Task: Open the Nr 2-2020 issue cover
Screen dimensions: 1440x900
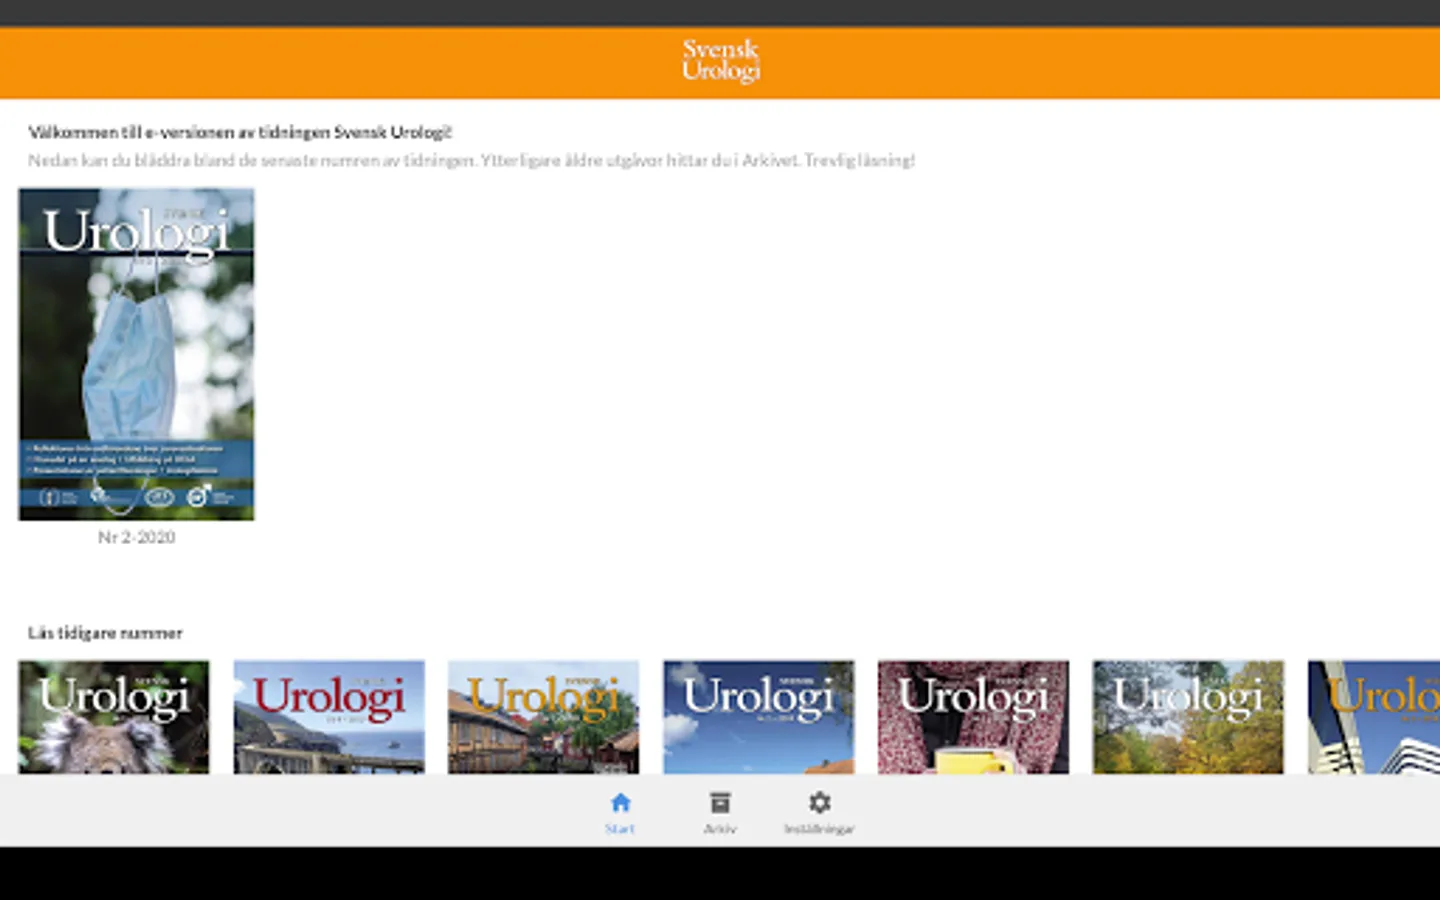Action: [136, 354]
